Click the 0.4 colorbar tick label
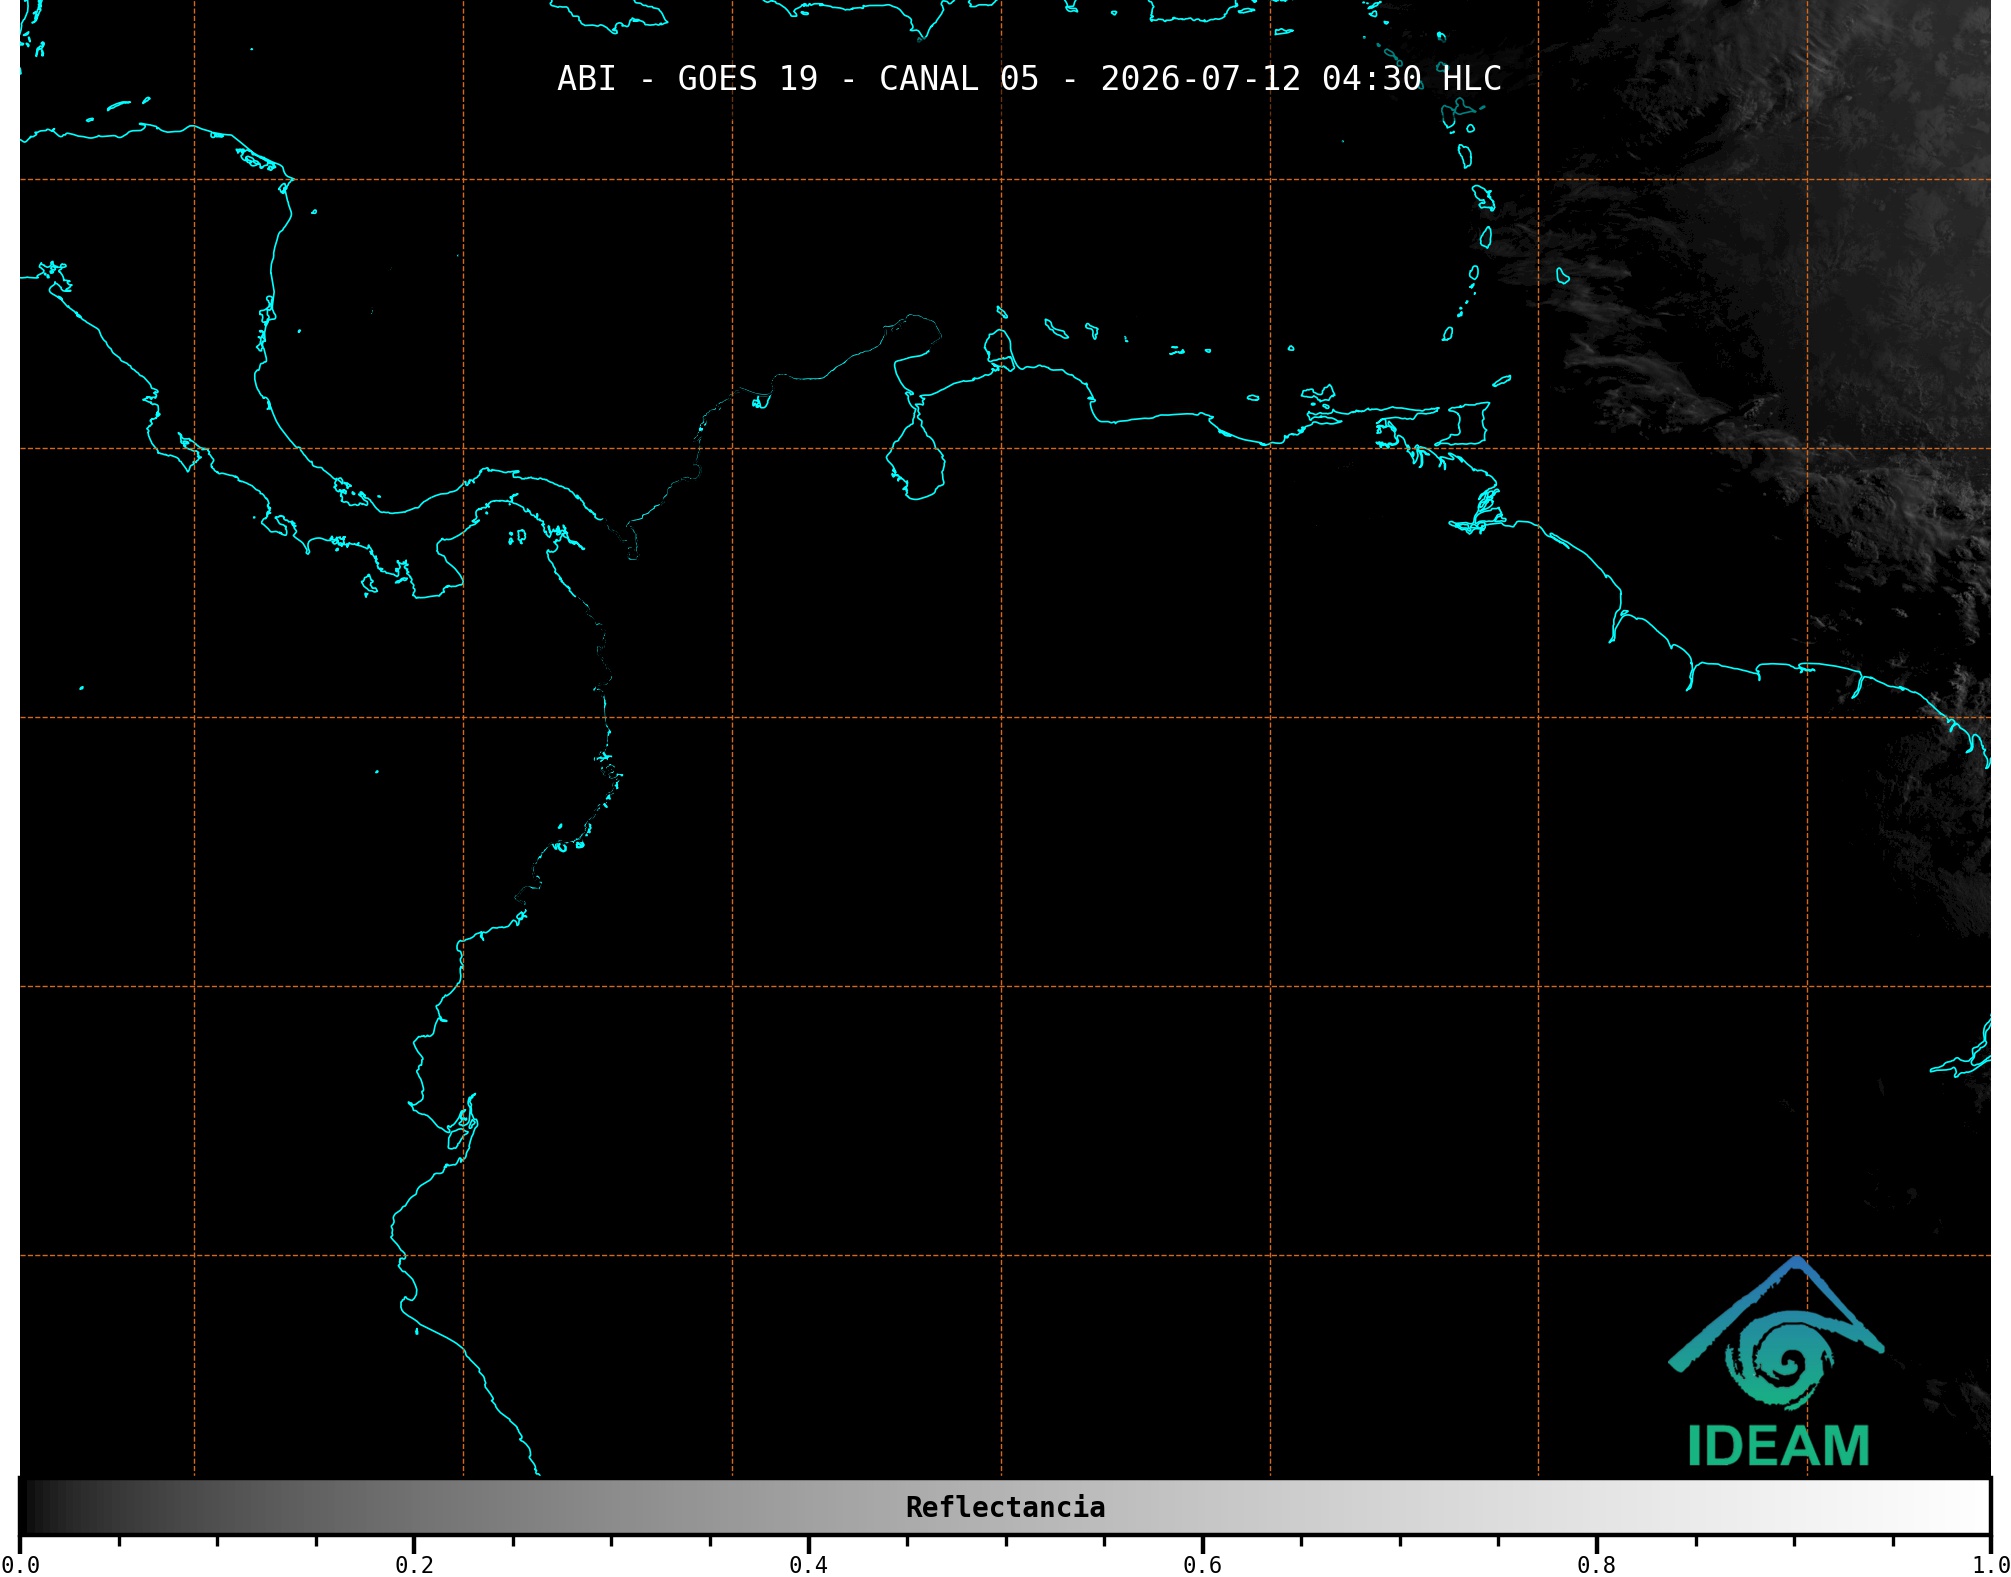The height and width of the screenshot is (1577, 2011). click(808, 1564)
